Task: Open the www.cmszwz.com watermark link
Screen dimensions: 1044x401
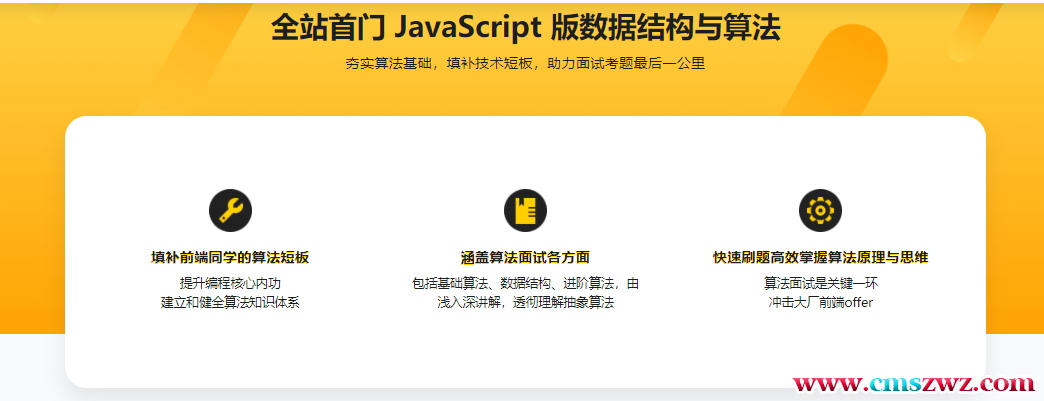Action: tap(914, 383)
